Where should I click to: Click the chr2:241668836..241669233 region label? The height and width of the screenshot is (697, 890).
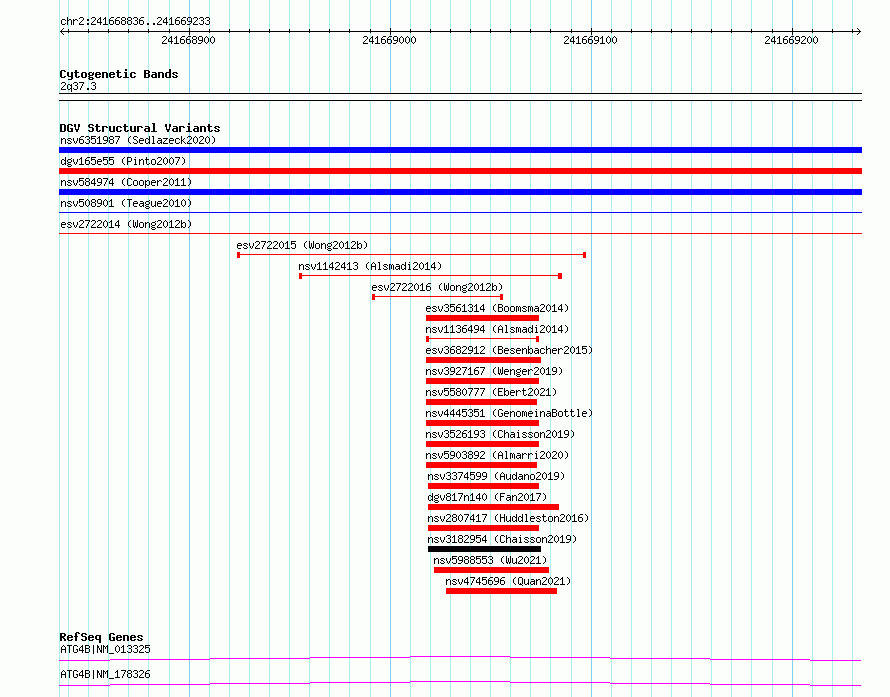click(135, 22)
